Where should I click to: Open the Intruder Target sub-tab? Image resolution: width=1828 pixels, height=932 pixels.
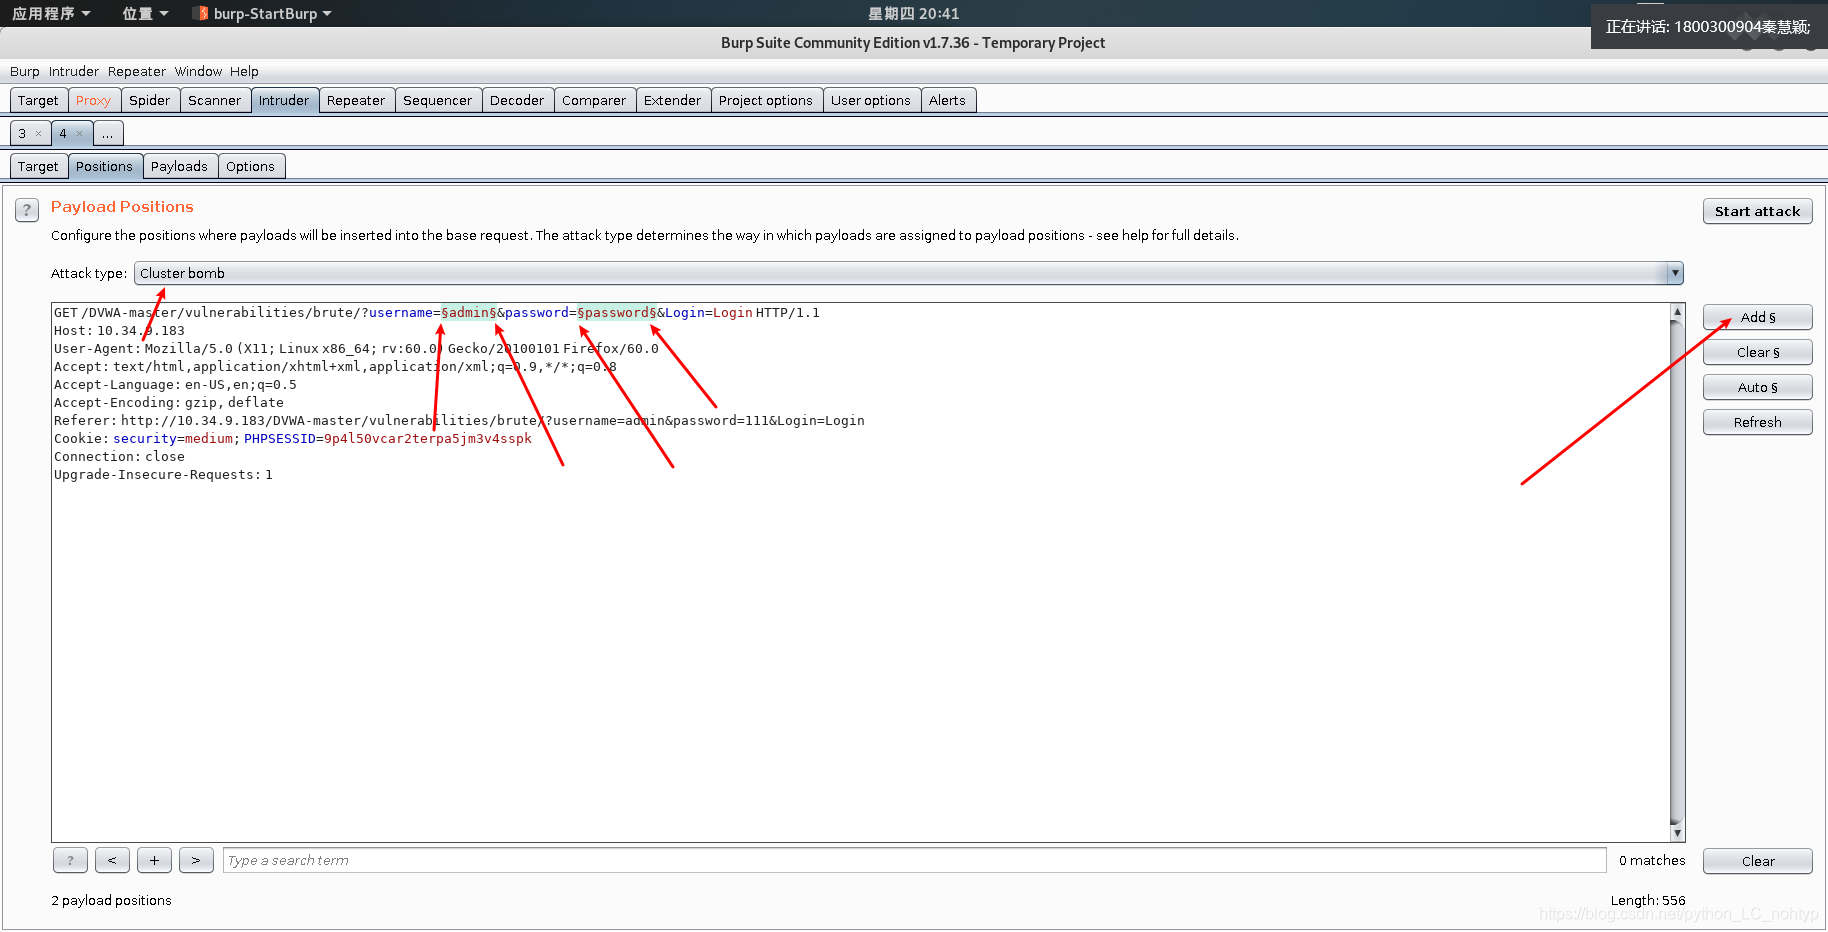(38, 166)
